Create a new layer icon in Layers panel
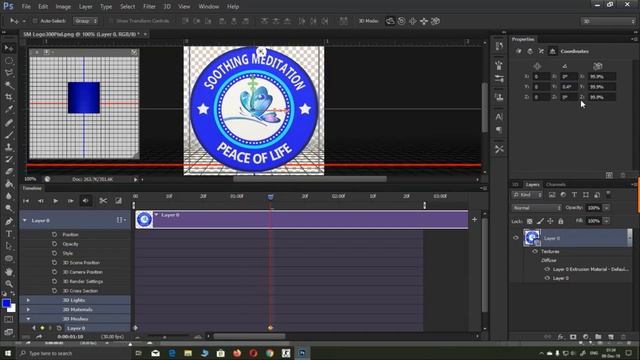The image size is (640, 360). click(x=611, y=337)
